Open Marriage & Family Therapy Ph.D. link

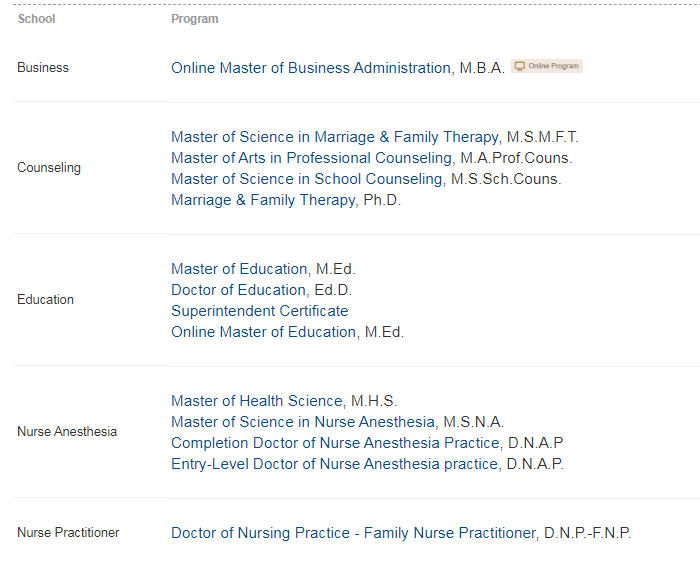(286, 200)
